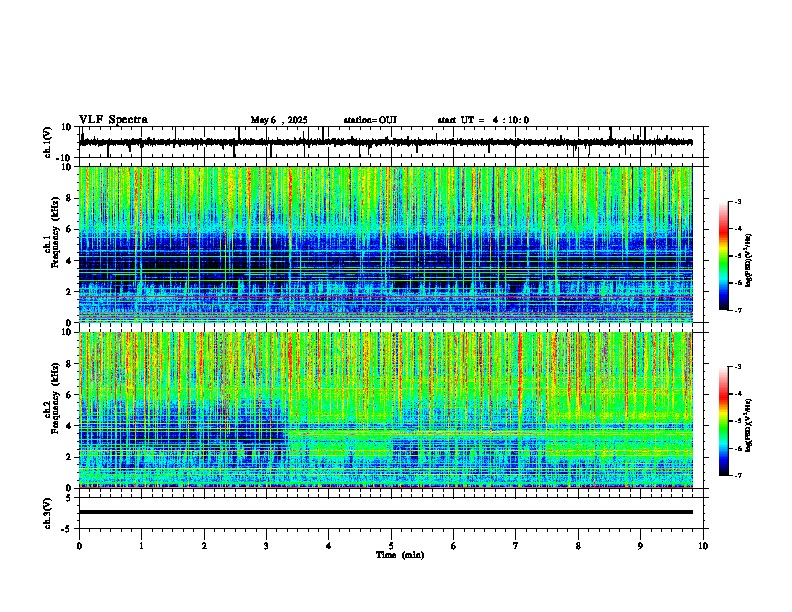792x612 pixels.
Task: Click the ch.2 "Frequency (kHz)" axis label
Action: pos(55,398)
